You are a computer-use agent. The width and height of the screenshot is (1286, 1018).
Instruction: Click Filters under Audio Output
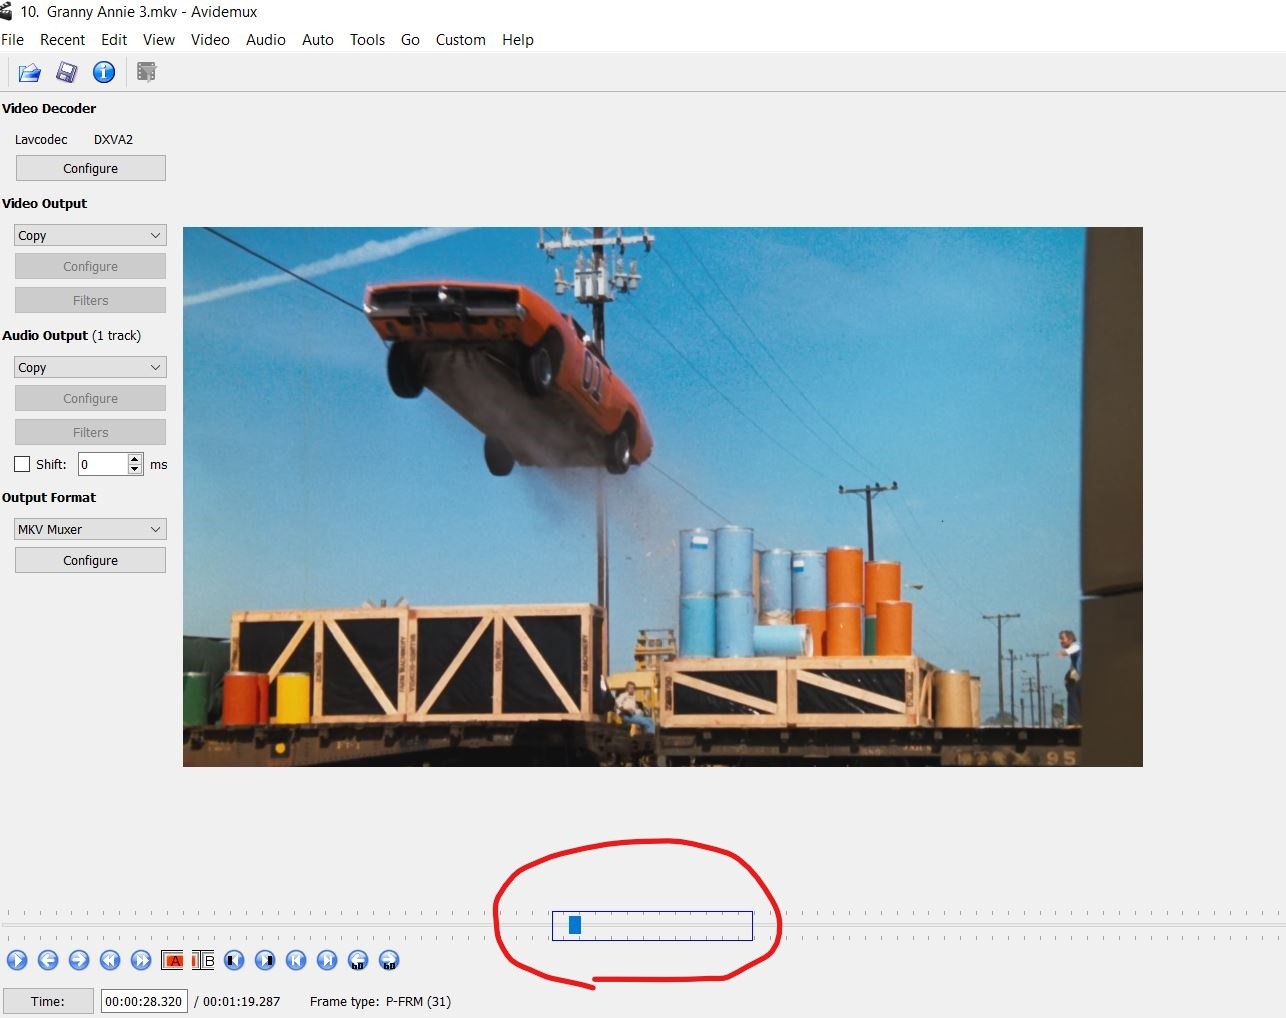90,432
